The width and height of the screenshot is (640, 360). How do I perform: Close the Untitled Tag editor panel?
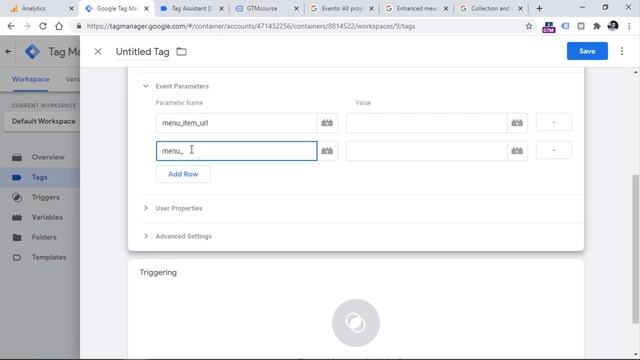pos(98,51)
